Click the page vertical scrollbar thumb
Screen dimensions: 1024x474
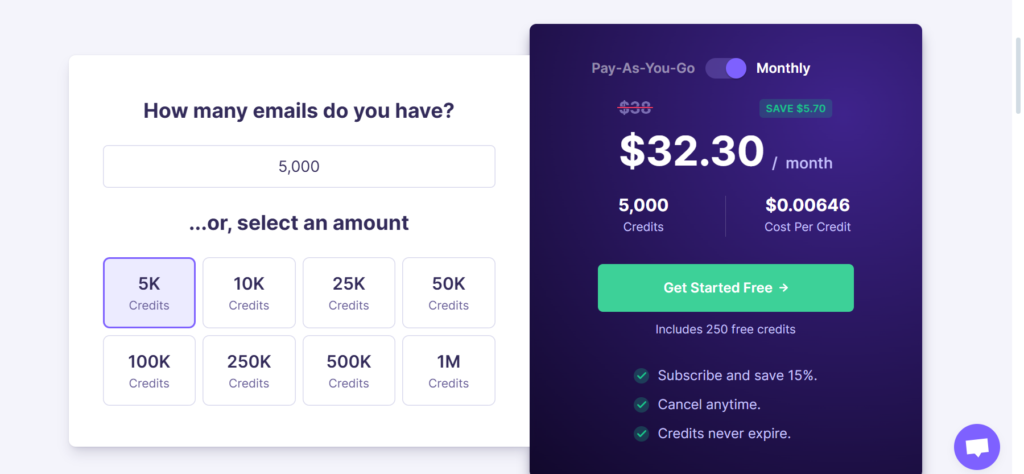coord(1017,75)
